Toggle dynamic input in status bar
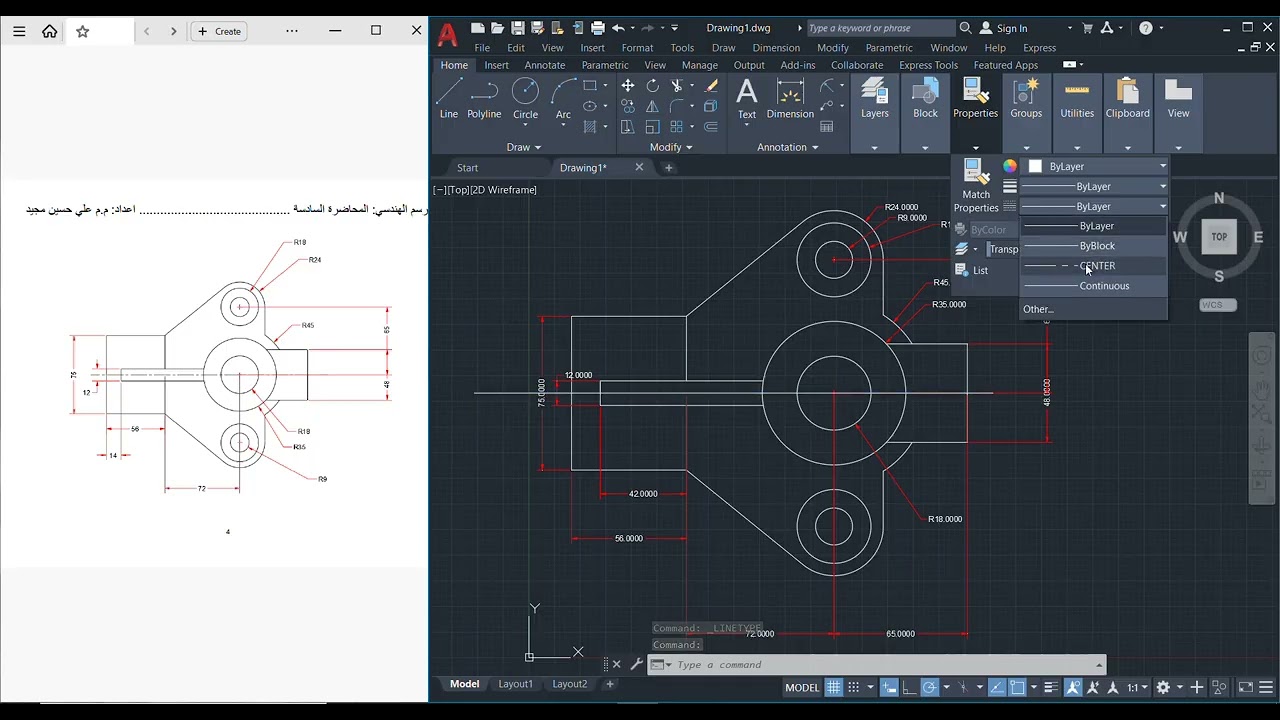Screen dimensions: 1280x720 (888, 687)
